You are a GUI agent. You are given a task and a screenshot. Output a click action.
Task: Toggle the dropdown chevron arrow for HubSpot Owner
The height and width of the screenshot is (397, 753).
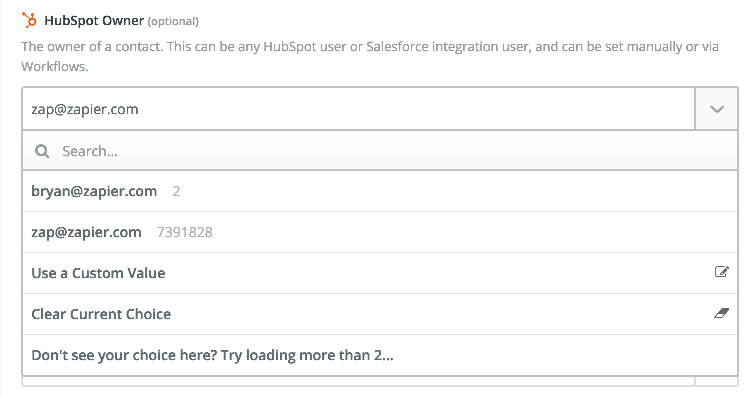point(717,109)
